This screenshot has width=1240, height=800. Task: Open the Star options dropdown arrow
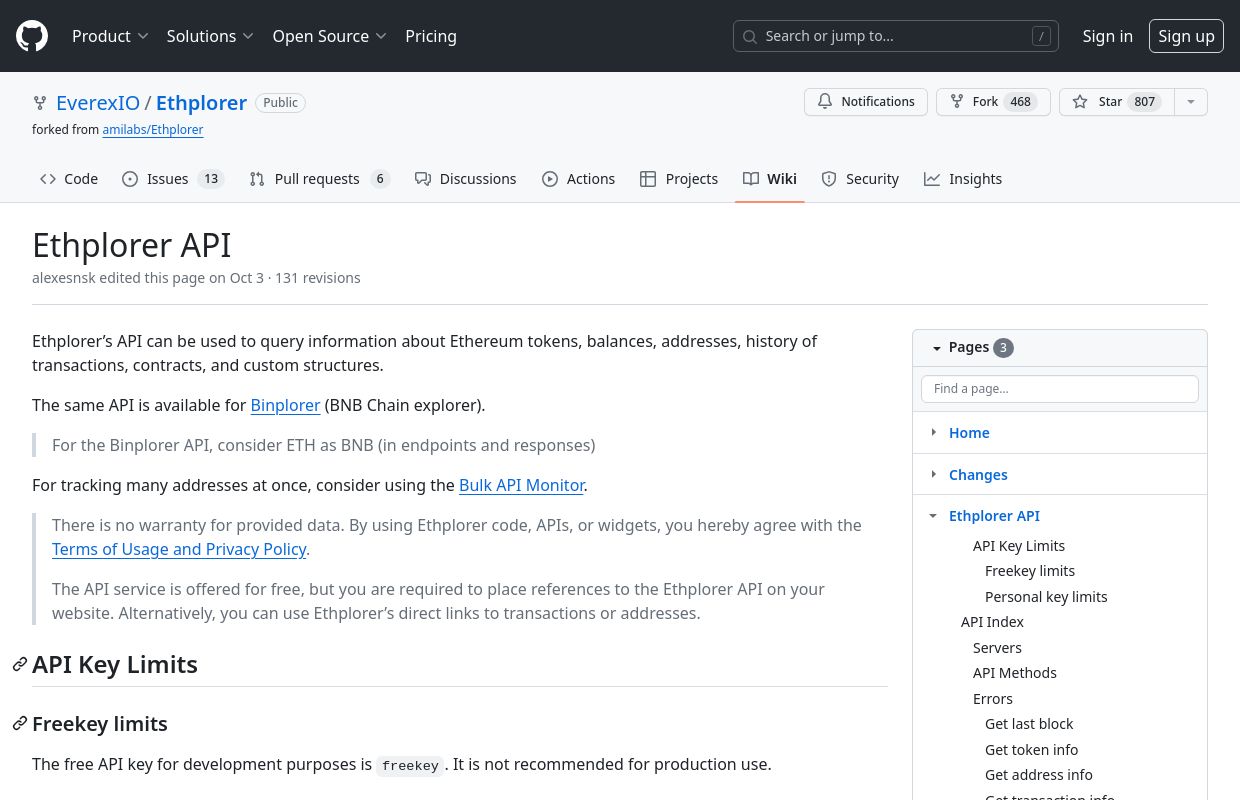[1190, 102]
